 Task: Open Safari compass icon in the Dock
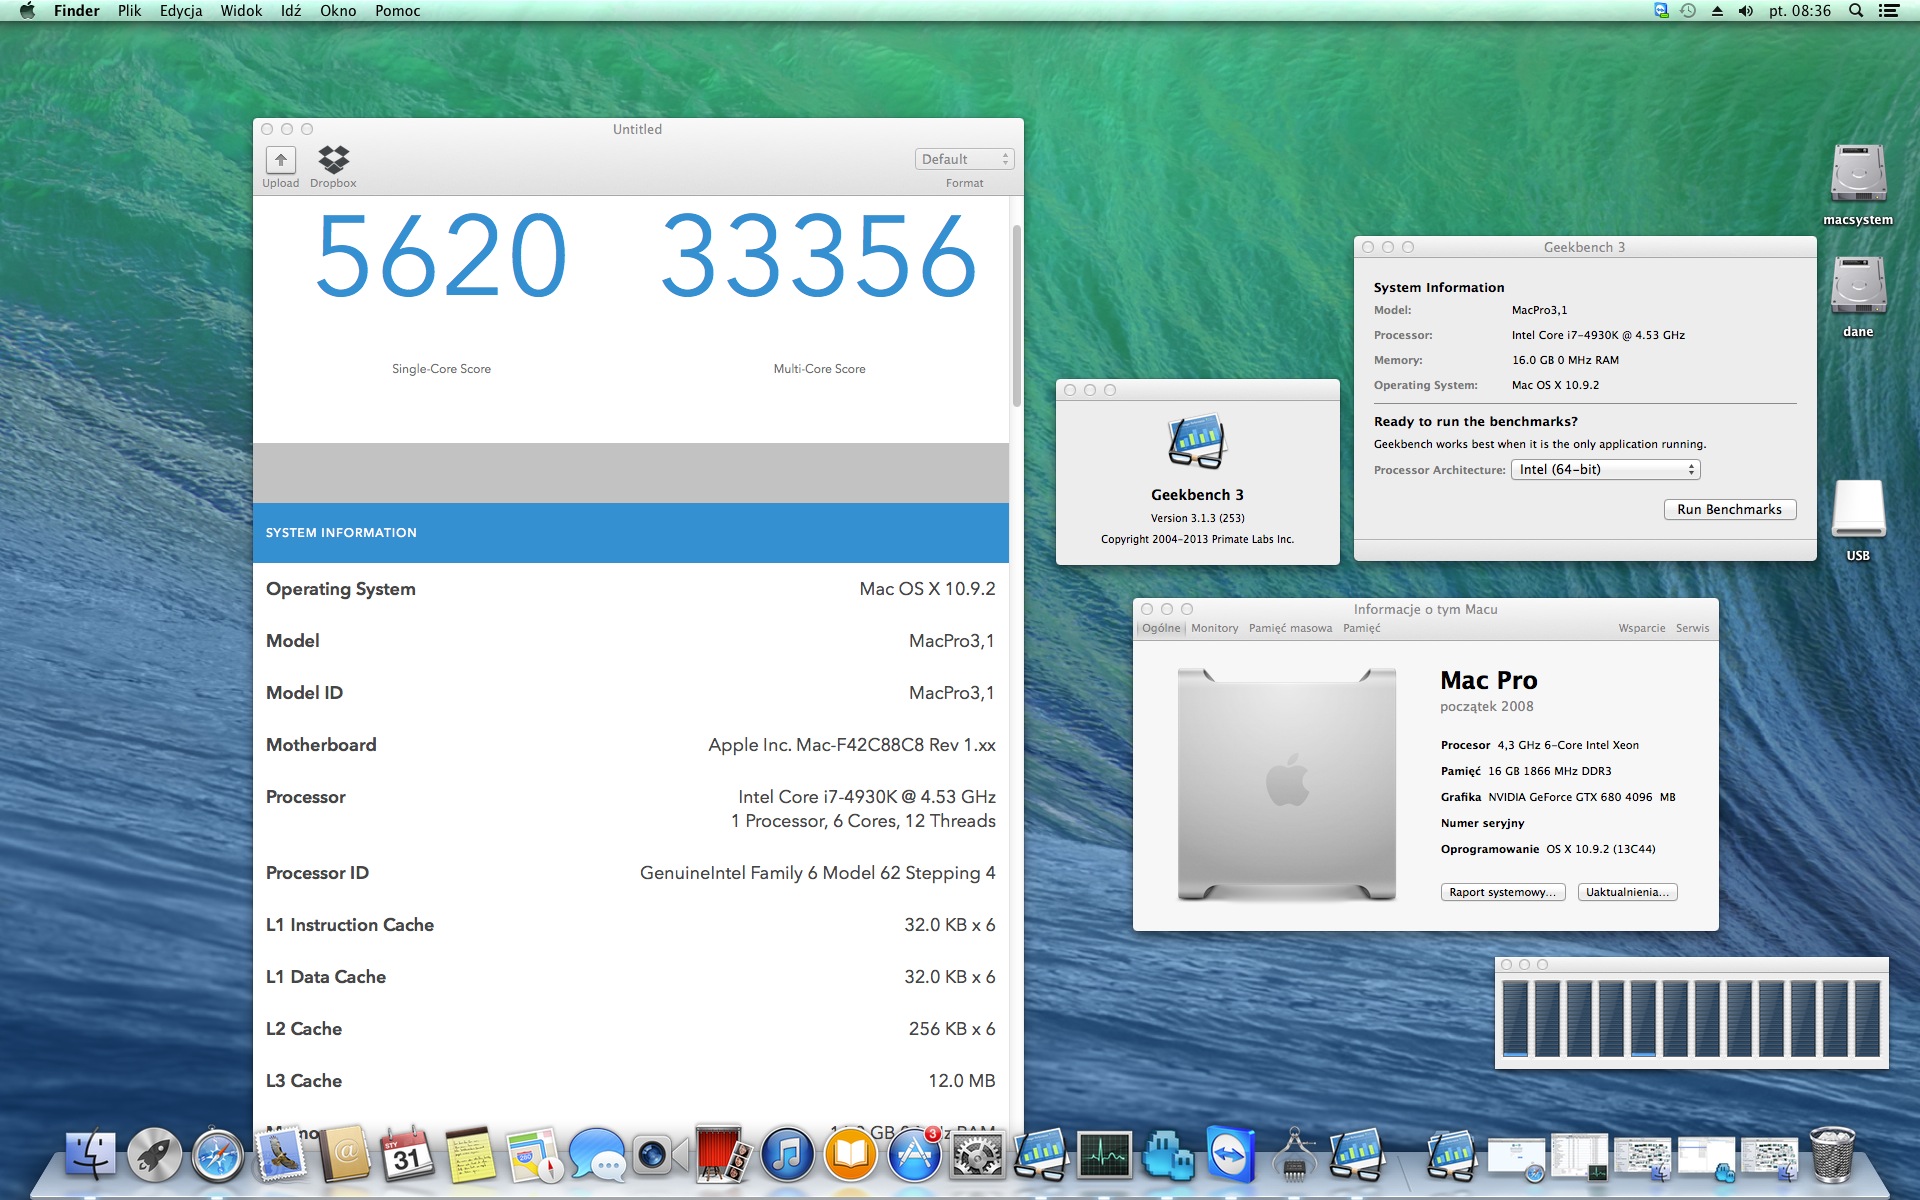pyautogui.click(x=218, y=1156)
